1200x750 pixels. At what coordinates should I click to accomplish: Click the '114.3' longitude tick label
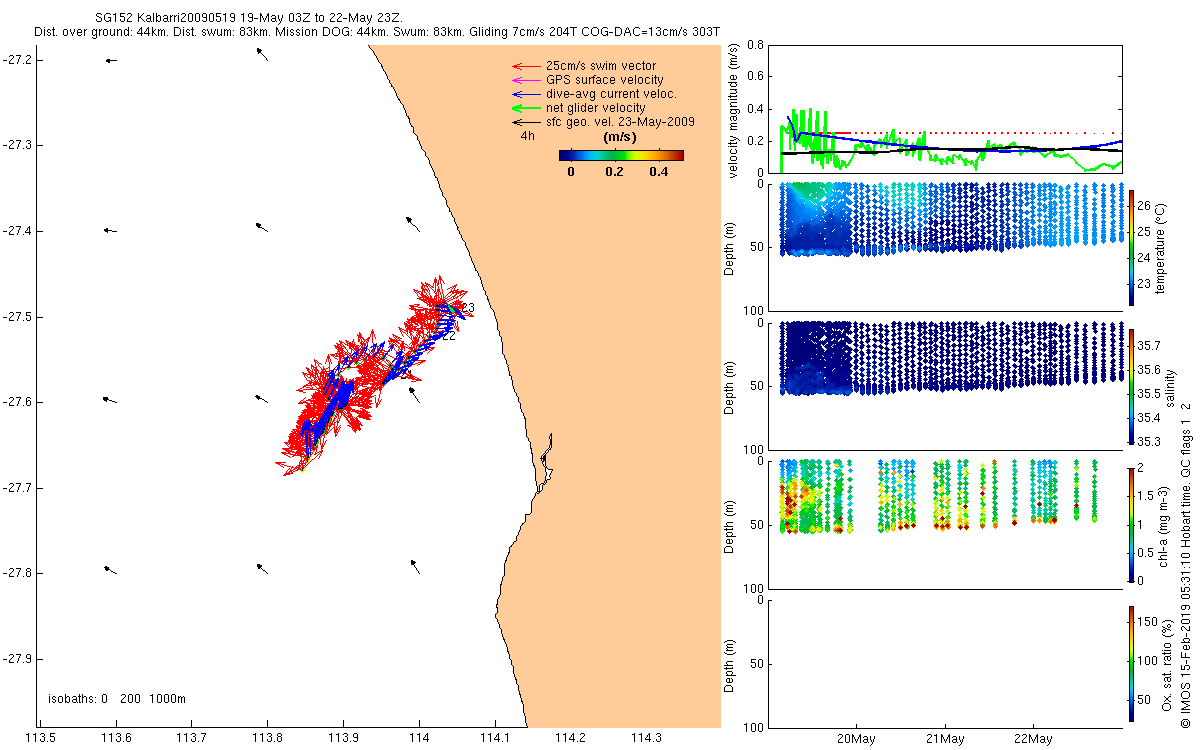click(646, 739)
